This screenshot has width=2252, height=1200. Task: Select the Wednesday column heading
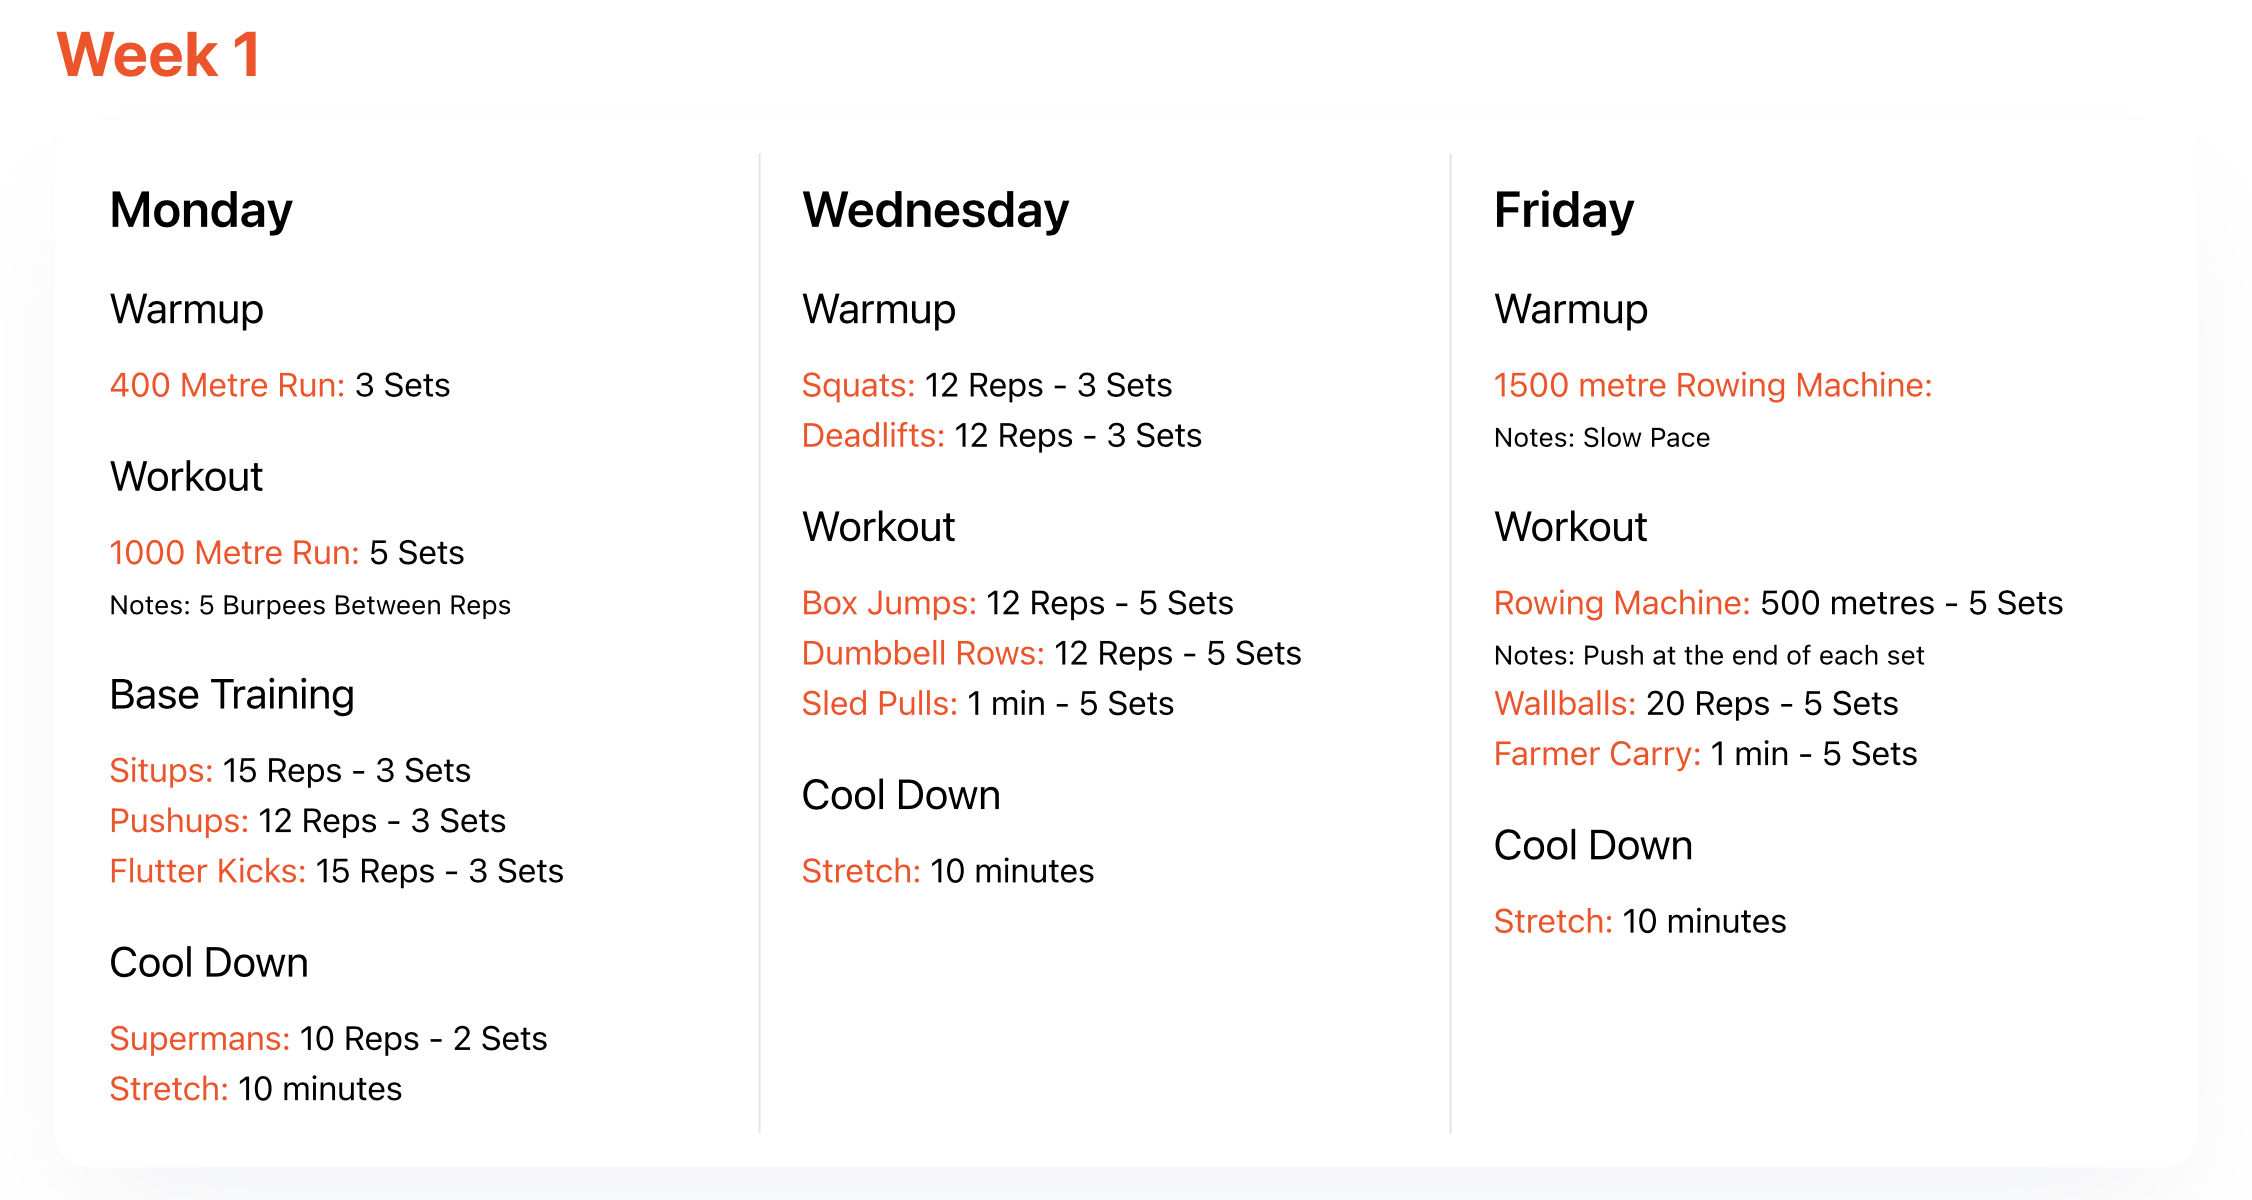(x=935, y=211)
